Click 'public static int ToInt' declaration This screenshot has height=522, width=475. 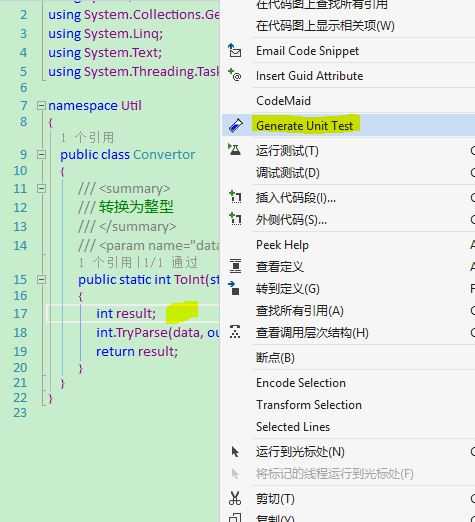point(142,279)
